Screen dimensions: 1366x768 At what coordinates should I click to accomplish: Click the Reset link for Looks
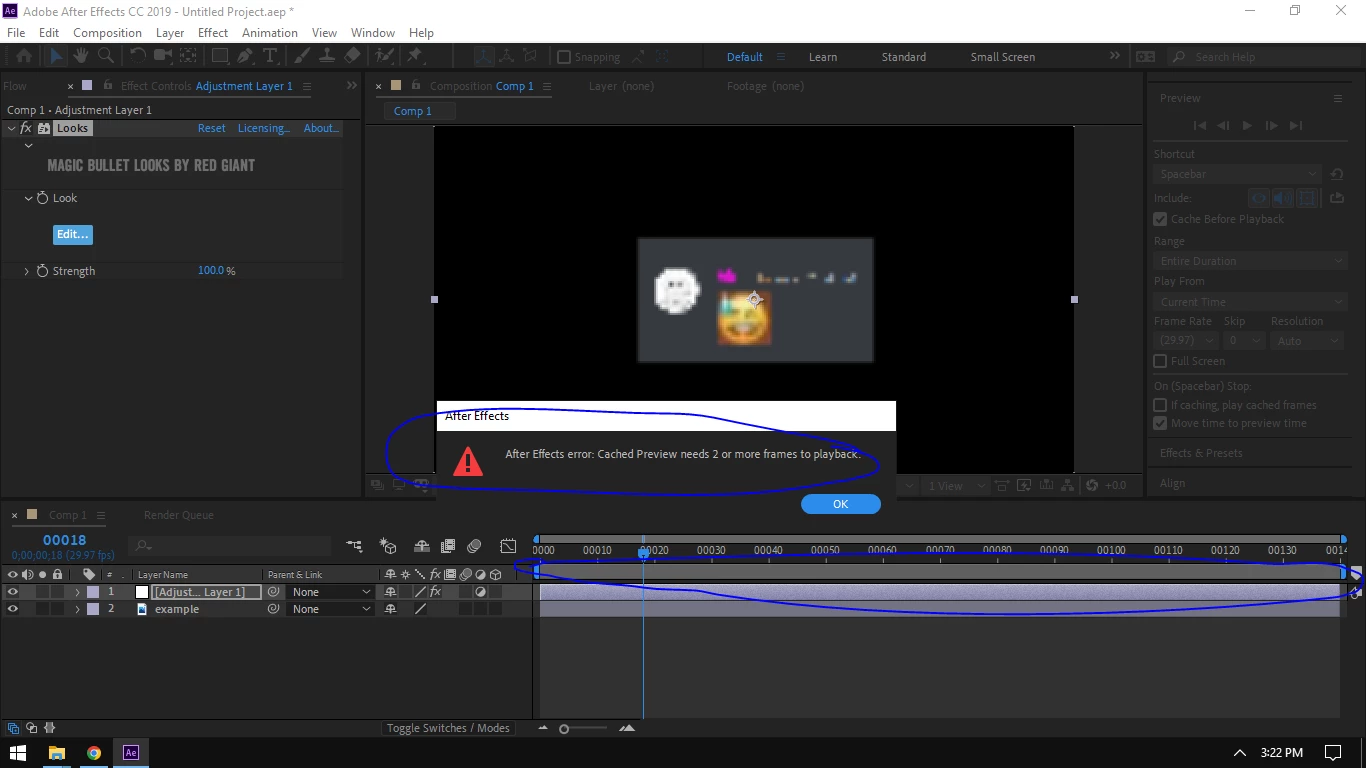pos(211,128)
